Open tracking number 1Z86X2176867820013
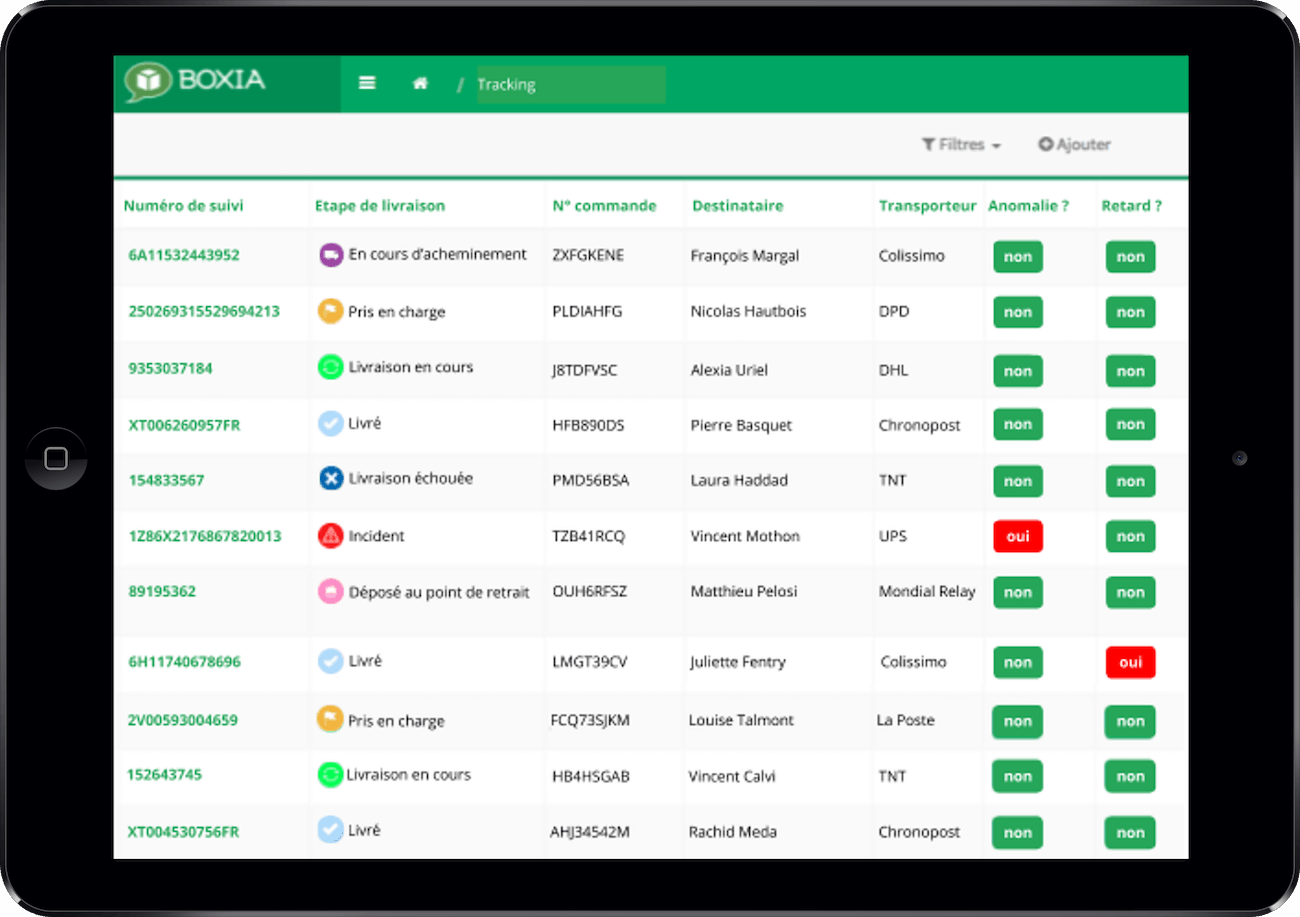1300x917 pixels. [205, 536]
